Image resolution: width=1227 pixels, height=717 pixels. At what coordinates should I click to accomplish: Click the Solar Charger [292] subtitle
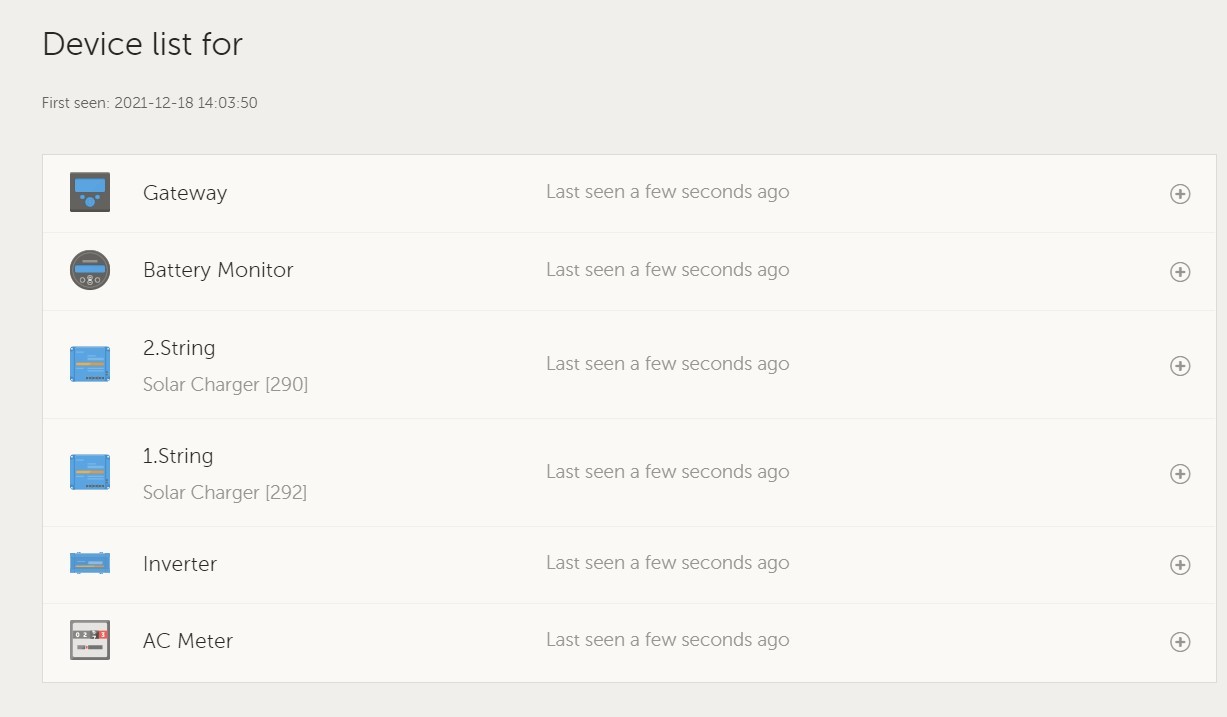coord(225,493)
